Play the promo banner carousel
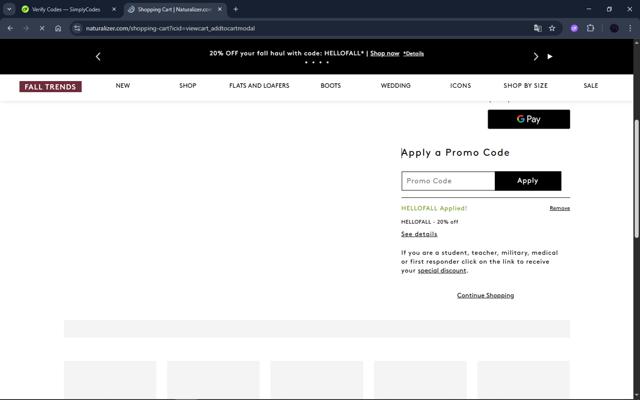The image size is (640, 400). [550, 57]
